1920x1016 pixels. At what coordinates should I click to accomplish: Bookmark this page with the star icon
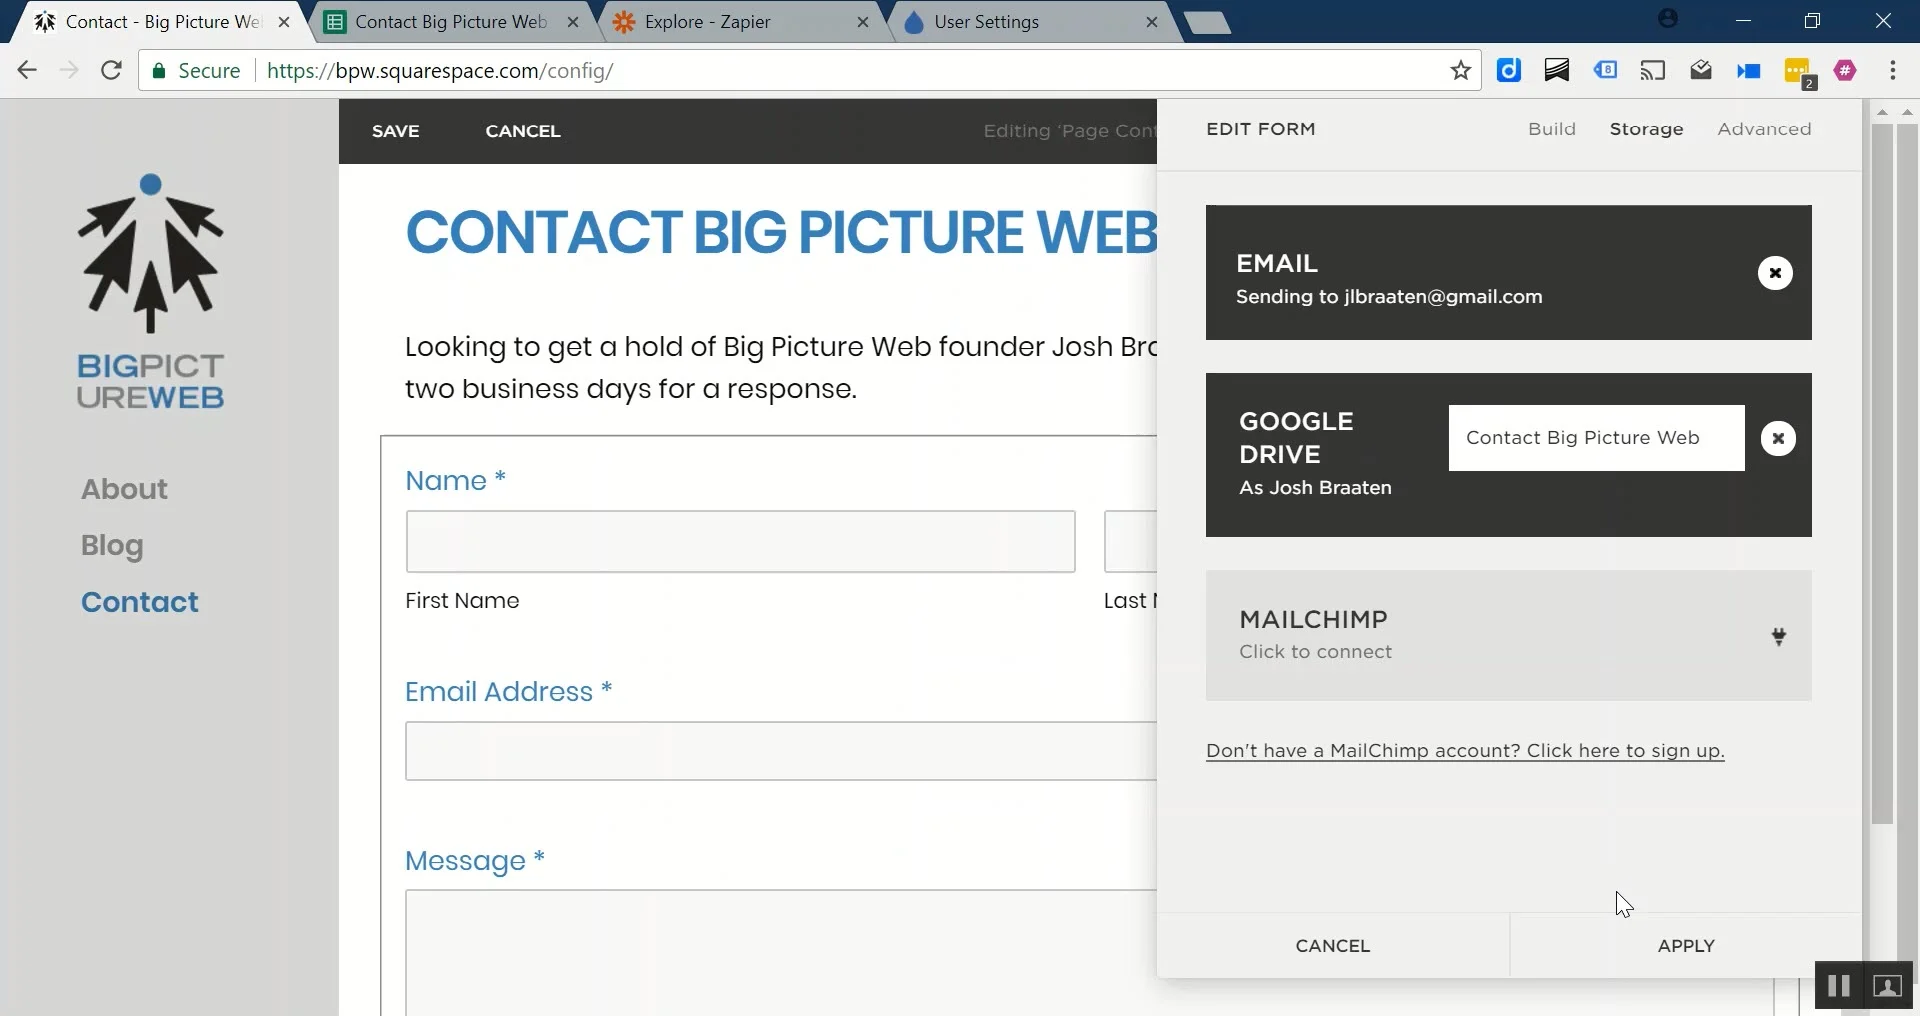(x=1461, y=70)
